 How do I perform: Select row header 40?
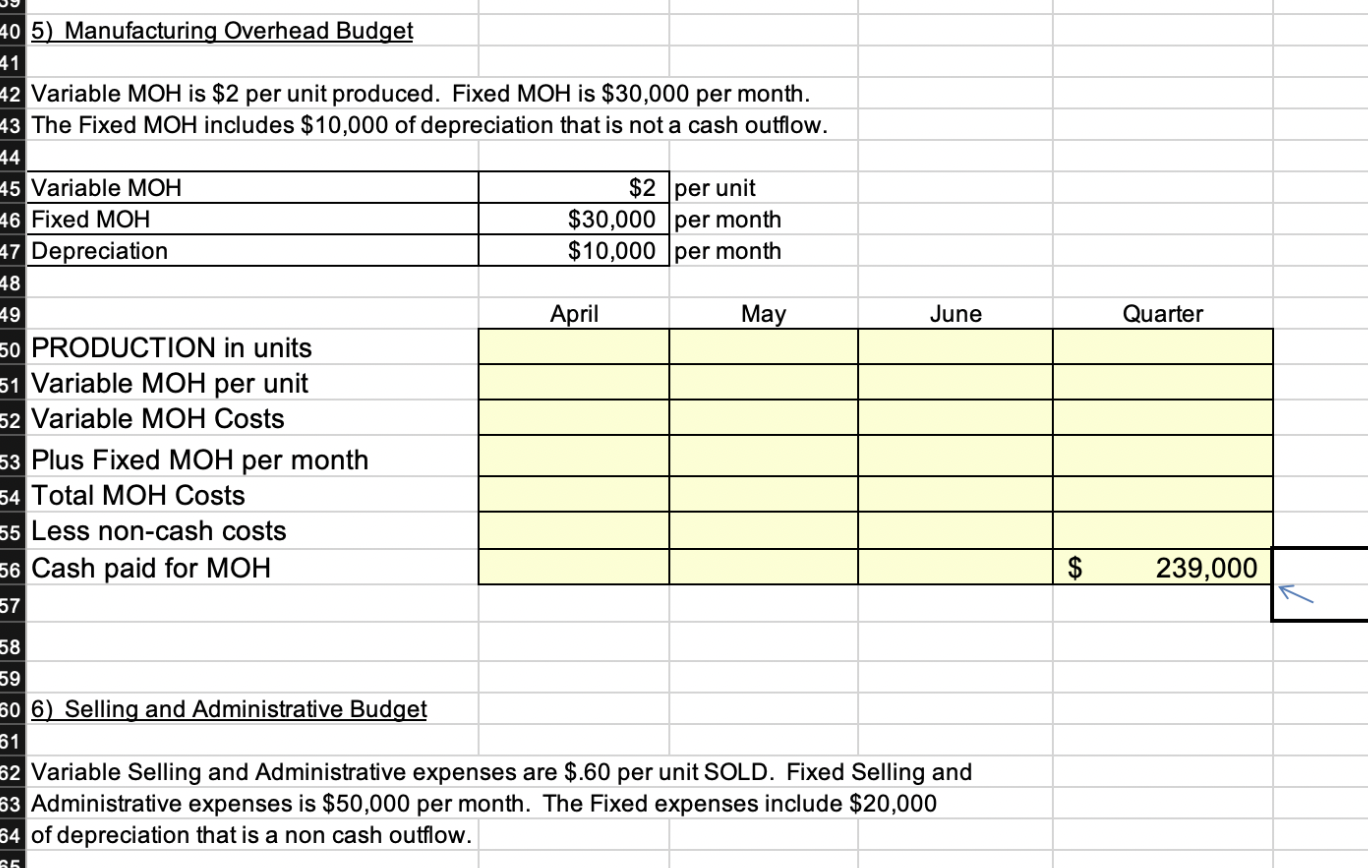pyautogui.click(x=12, y=31)
